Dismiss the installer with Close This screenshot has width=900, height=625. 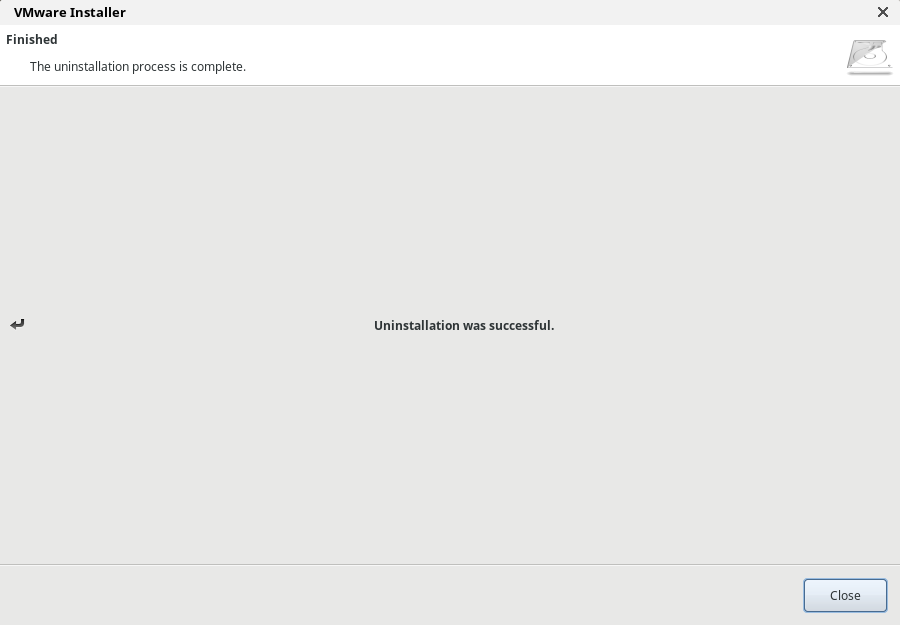pyautogui.click(x=845, y=595)
